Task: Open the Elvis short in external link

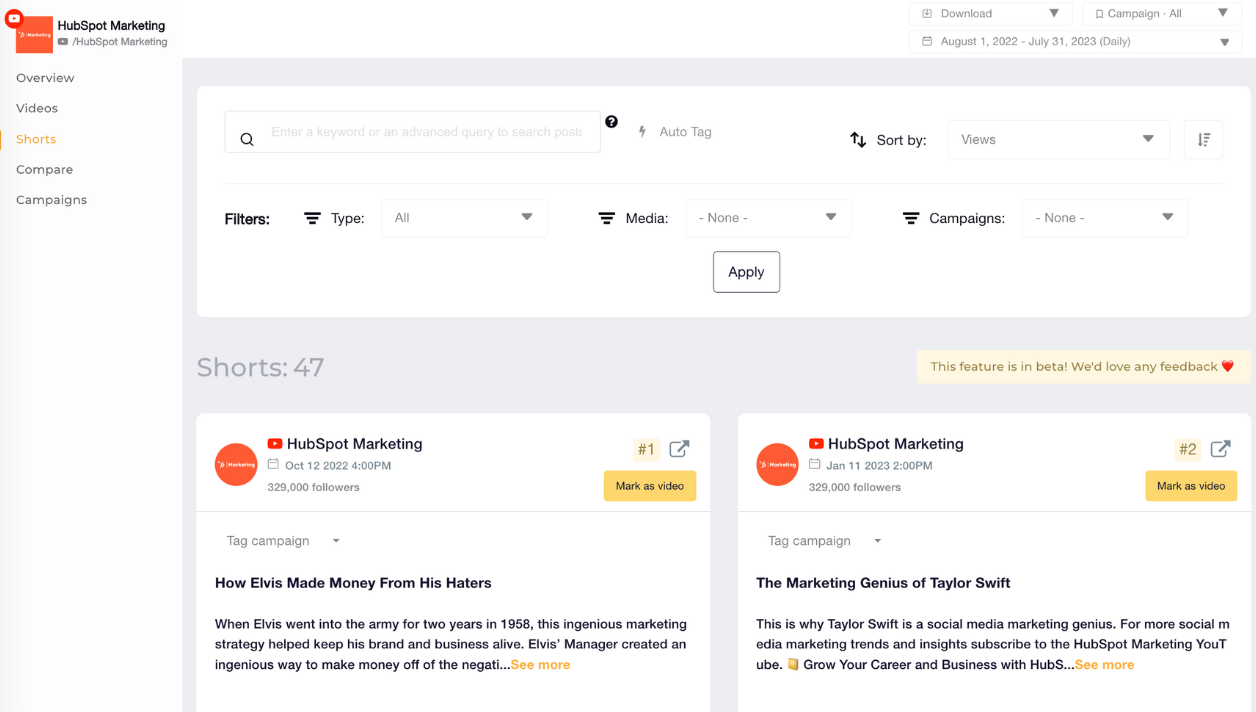Action: (x=679, y=449)
